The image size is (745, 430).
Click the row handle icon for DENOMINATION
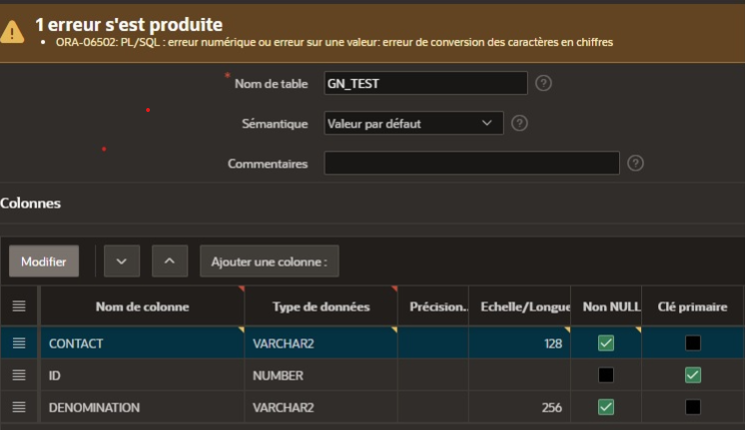point(19,407)
